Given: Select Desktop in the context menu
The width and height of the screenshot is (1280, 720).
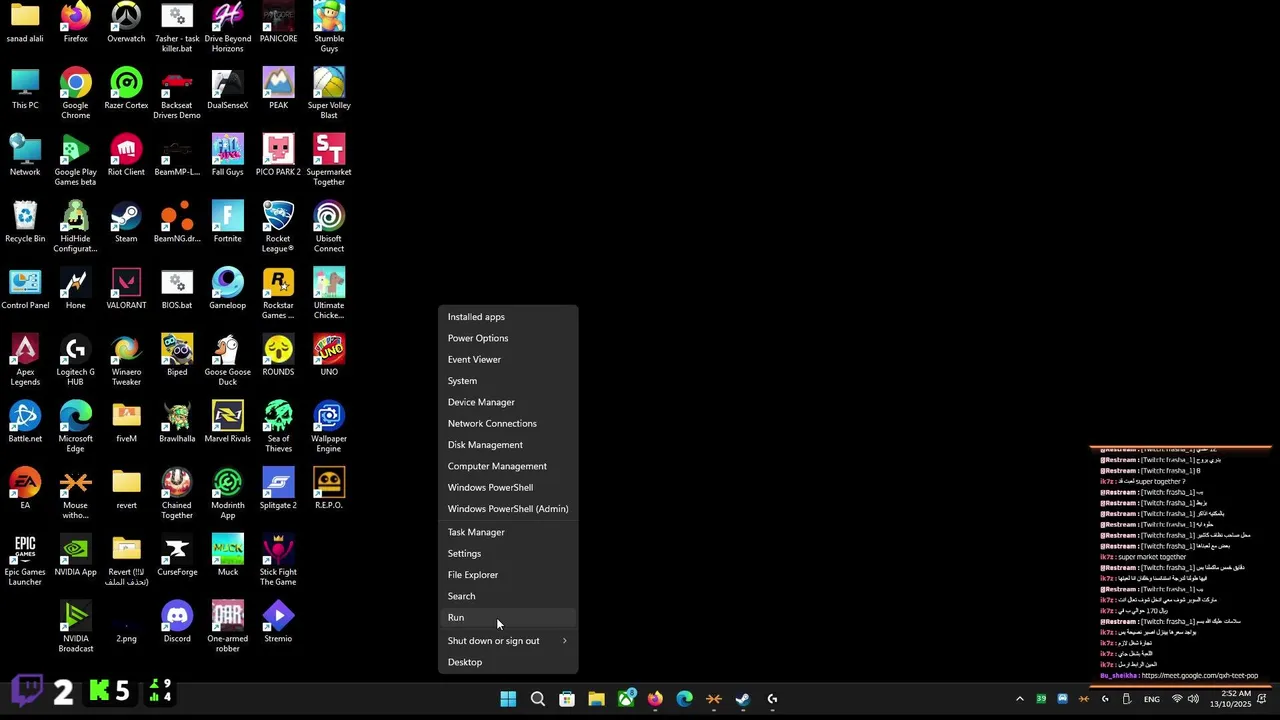Looking at the screenshot, I should tap(508, 662).
